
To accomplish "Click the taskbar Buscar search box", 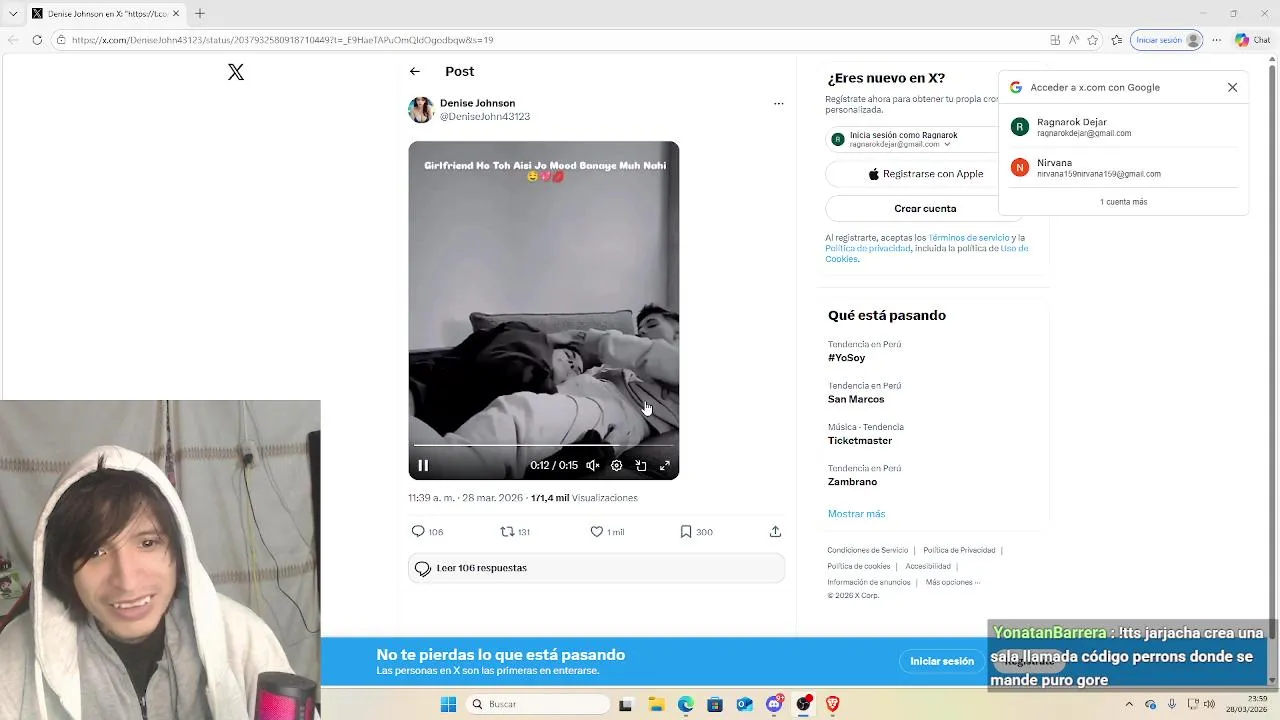I will 539,704.
